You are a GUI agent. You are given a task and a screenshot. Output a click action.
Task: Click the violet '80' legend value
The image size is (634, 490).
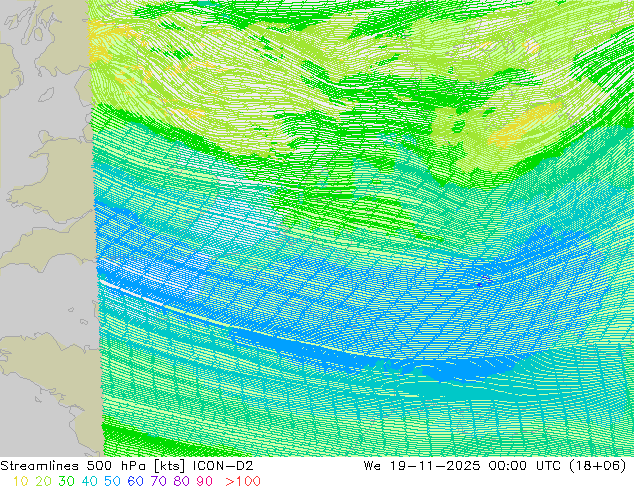[182, 481]
